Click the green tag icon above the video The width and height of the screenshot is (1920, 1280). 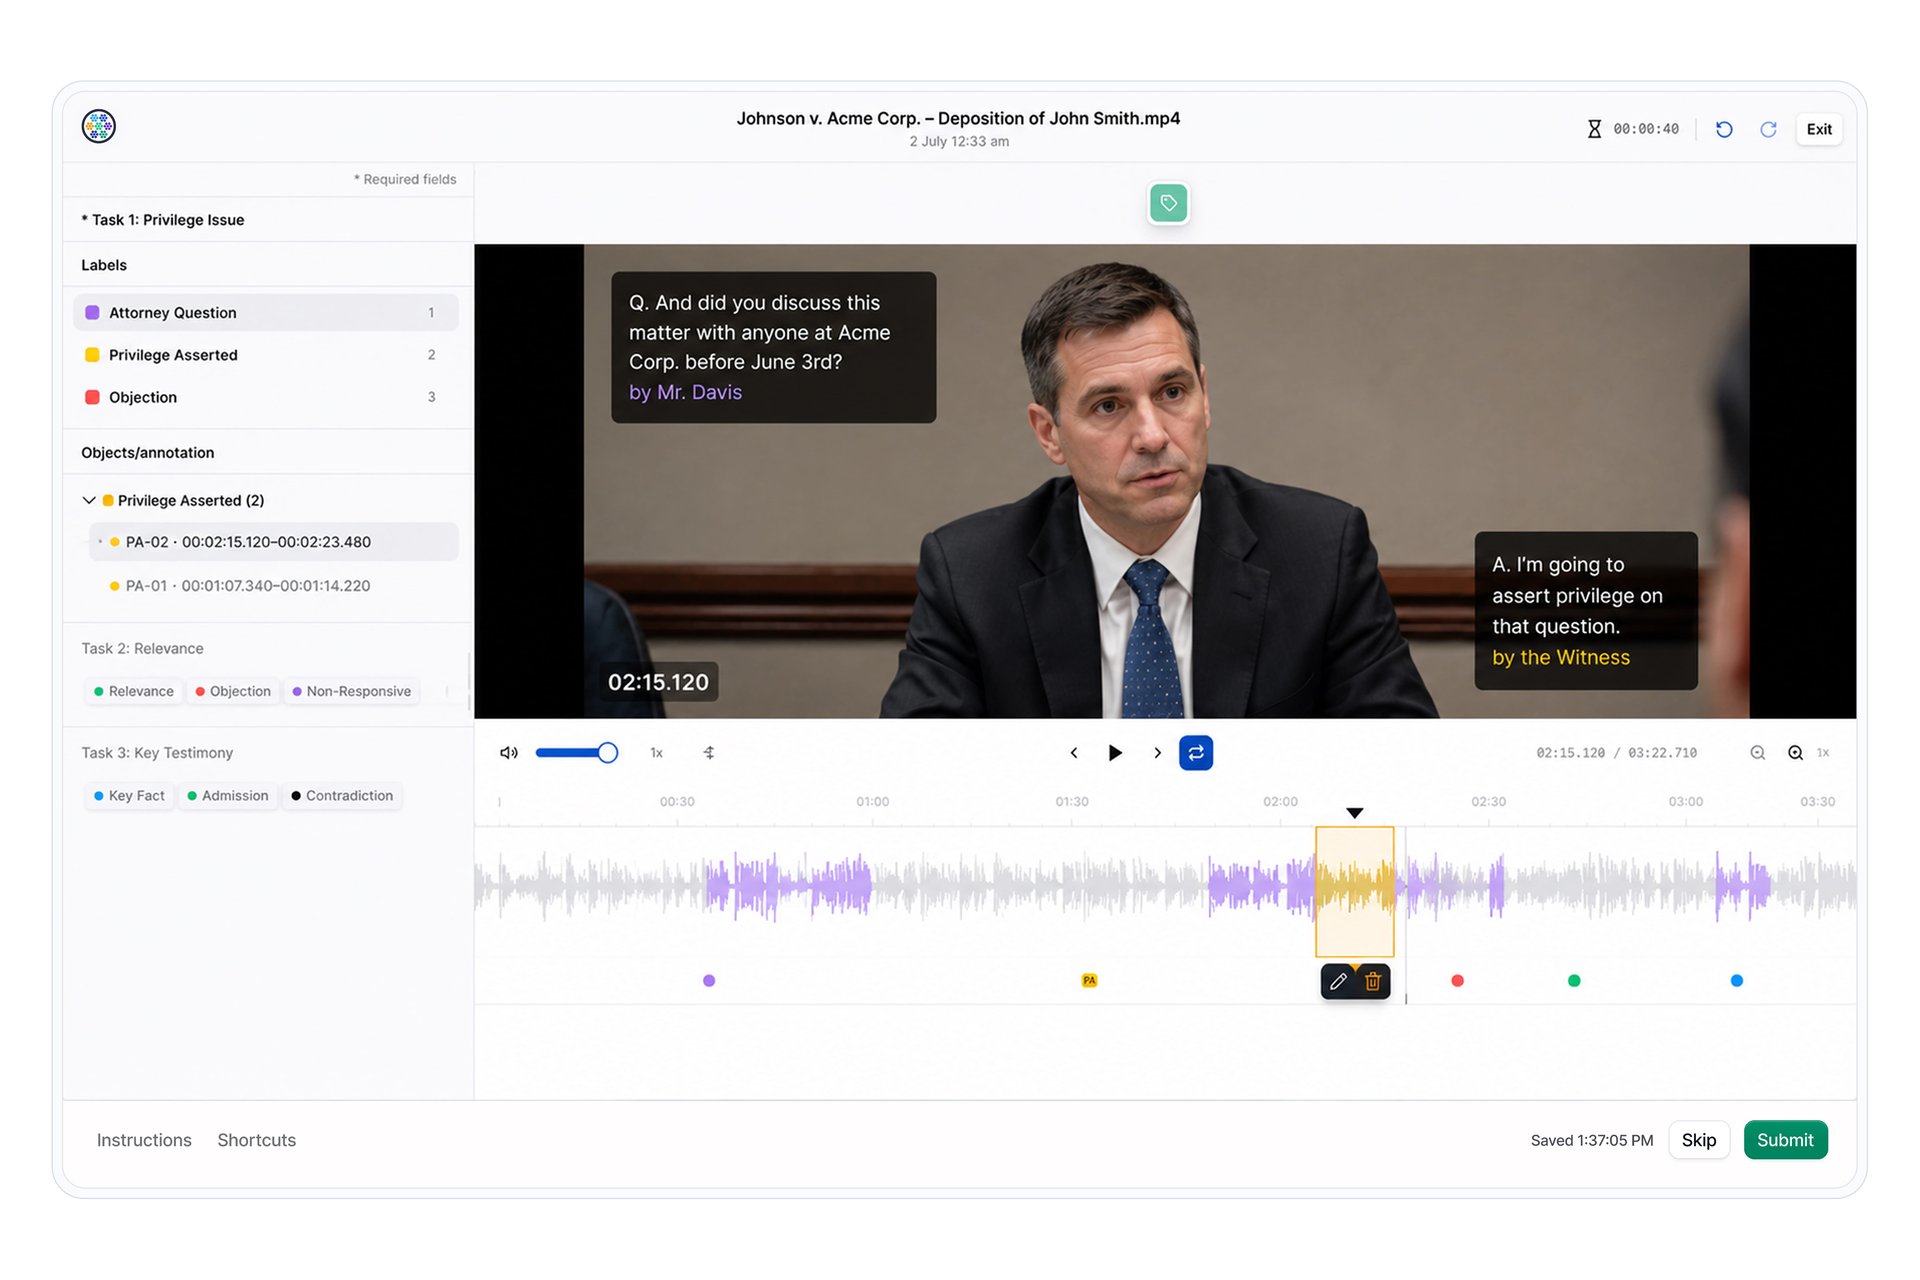[1168, 203]
